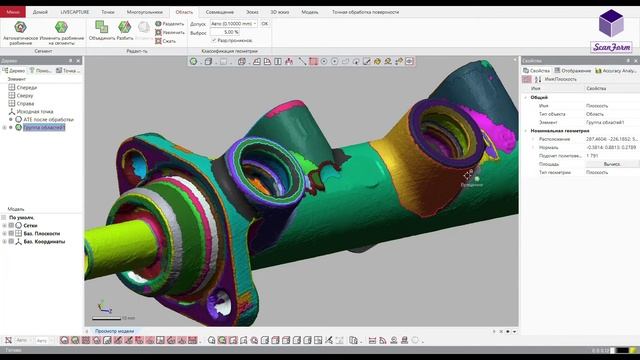
Task: Select the Просмотр модели view tab
Action: click(114, 331)
